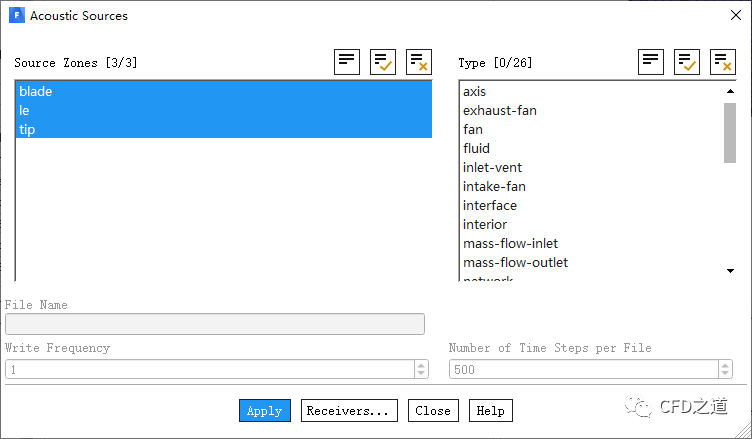Deselect all Source Zones entries
Screen dimensions: 752x439
[x=419, y=62]
